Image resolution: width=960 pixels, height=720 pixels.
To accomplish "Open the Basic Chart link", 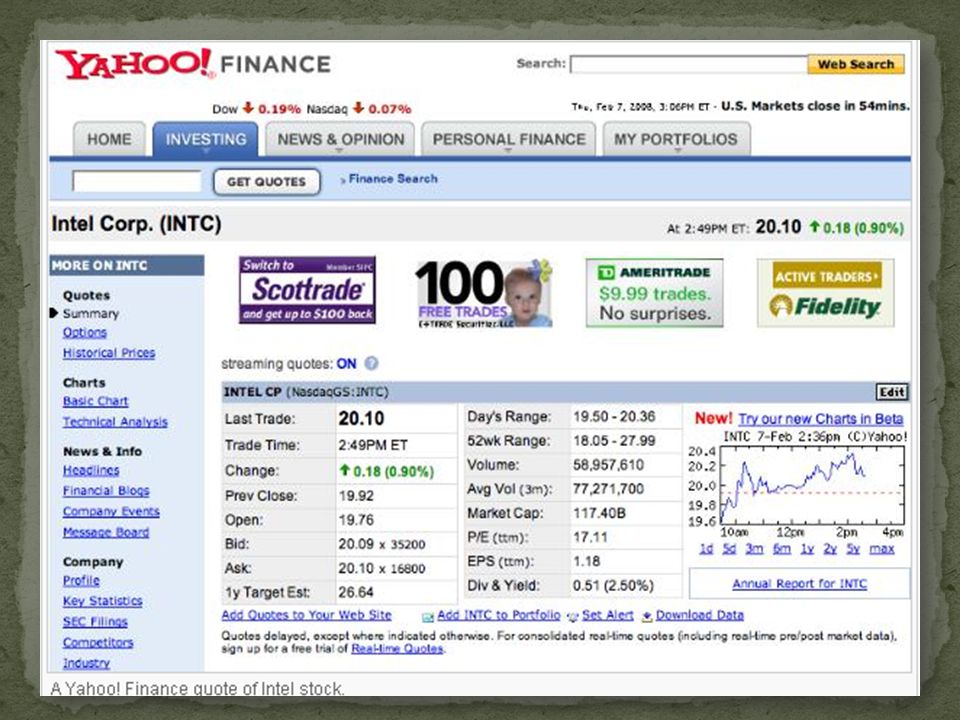I will (x=96, y=401).
